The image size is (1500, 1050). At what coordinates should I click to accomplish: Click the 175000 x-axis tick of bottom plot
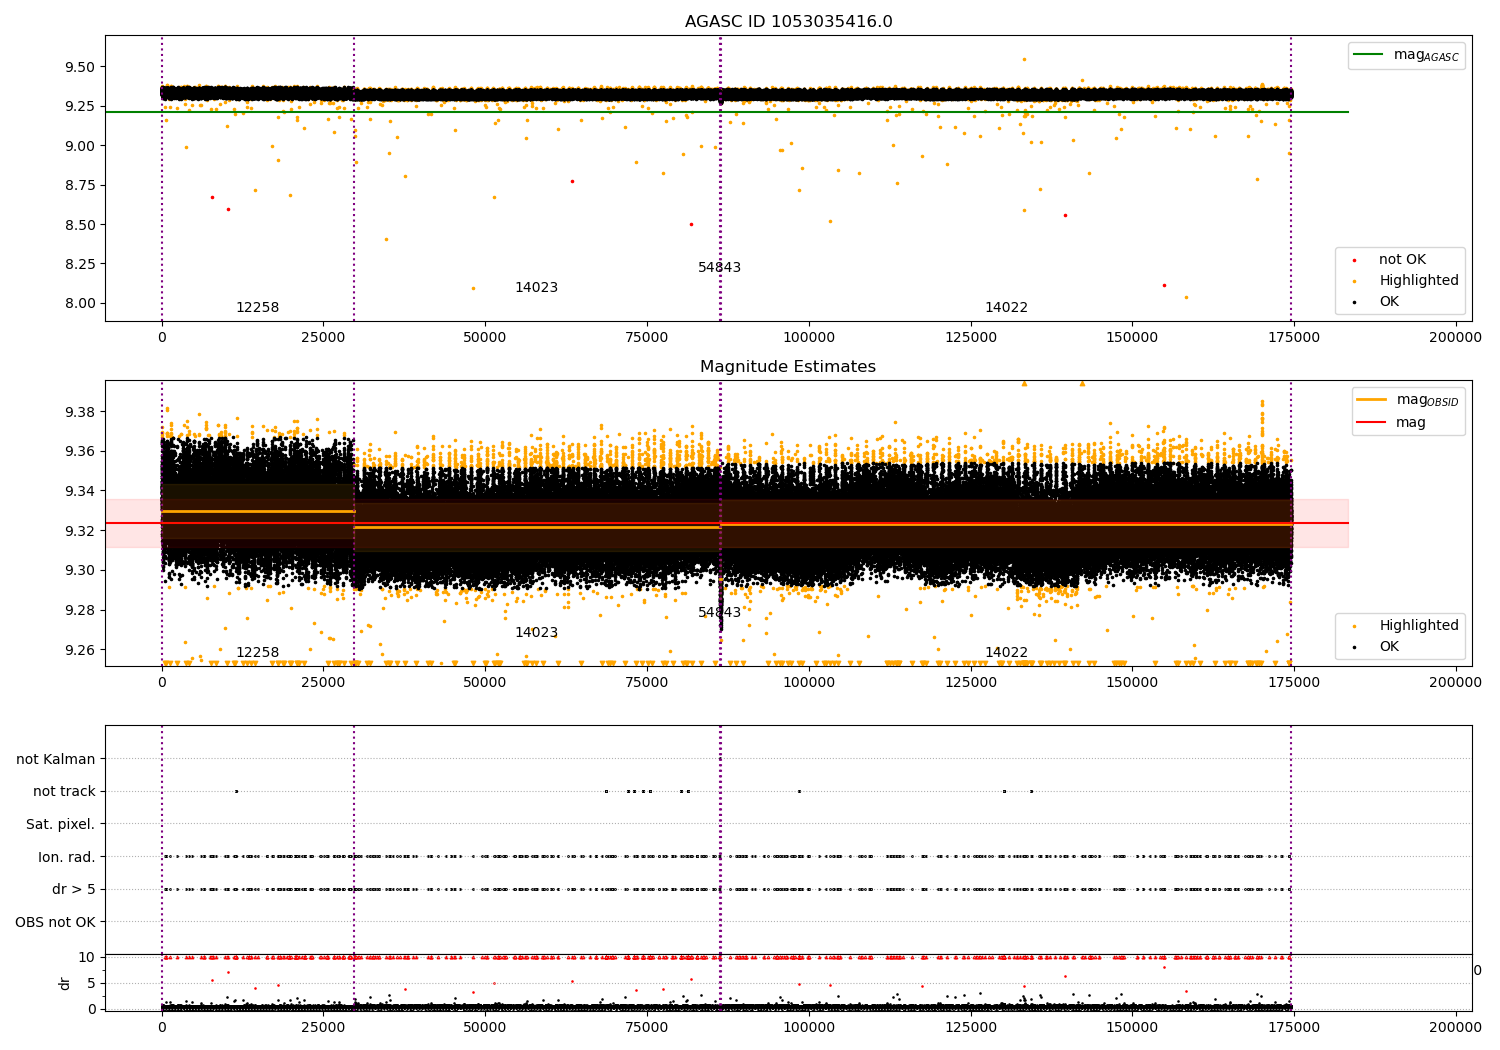click(1294, 1027)
